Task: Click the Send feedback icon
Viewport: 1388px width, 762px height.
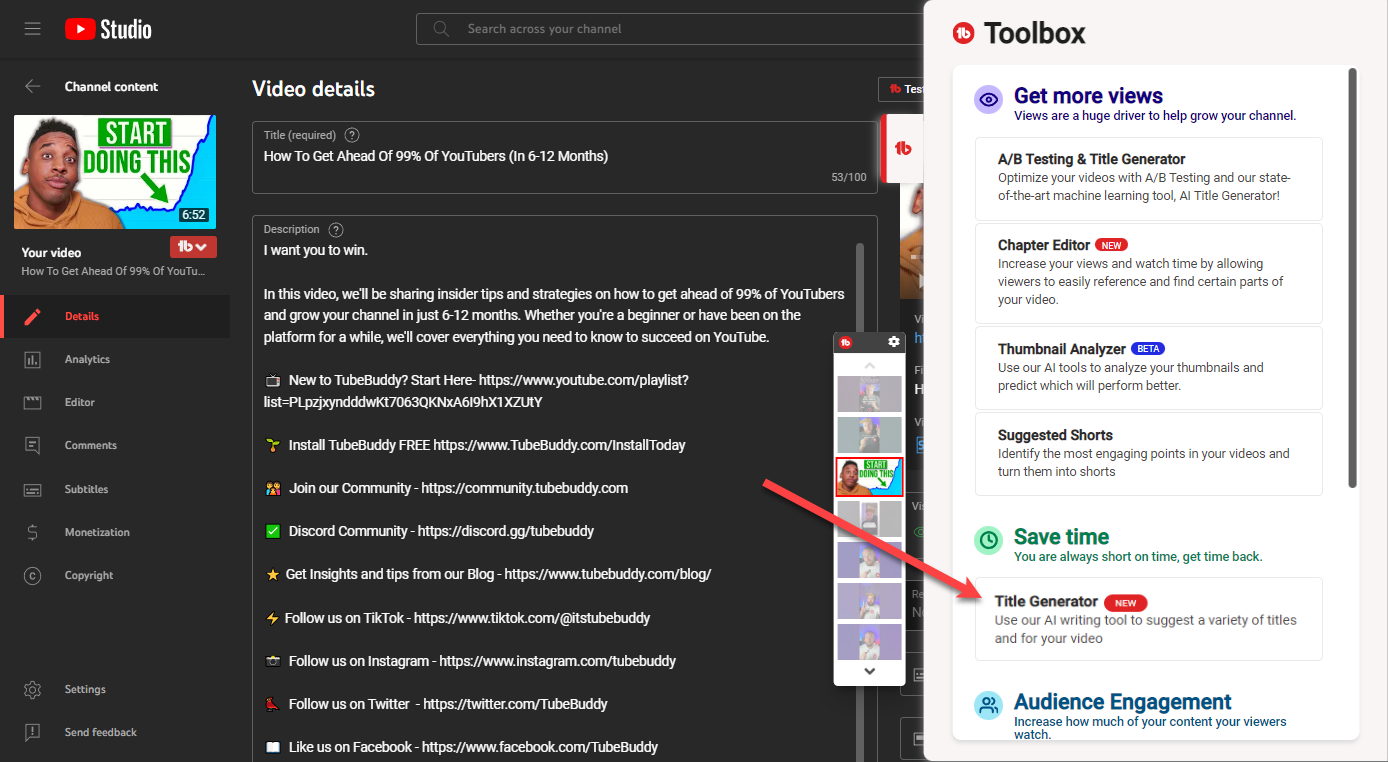Action: point(33,732)
